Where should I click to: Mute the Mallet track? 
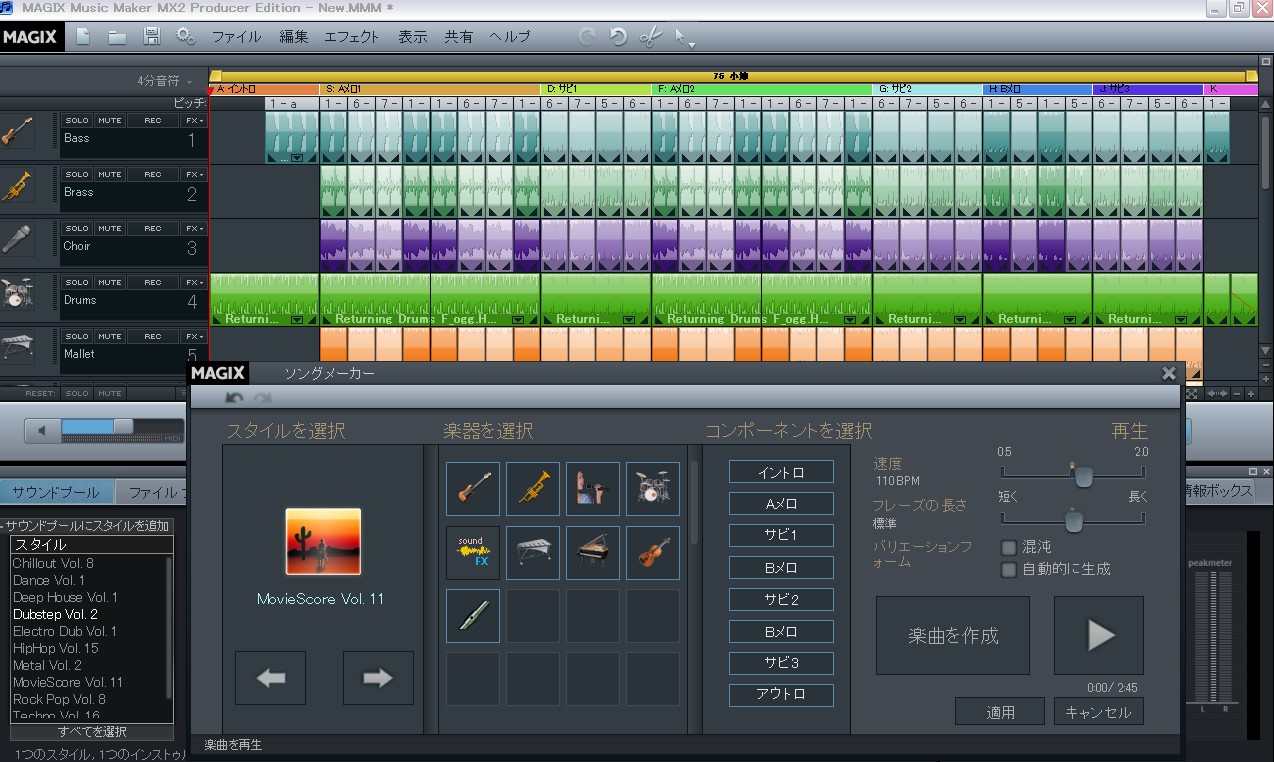110,336
